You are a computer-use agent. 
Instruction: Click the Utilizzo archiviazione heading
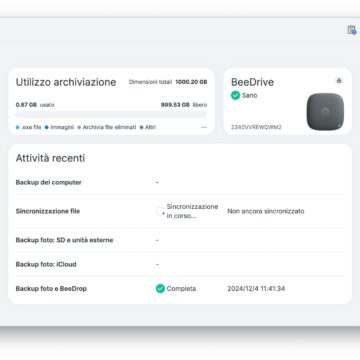[x=66, y=82]
